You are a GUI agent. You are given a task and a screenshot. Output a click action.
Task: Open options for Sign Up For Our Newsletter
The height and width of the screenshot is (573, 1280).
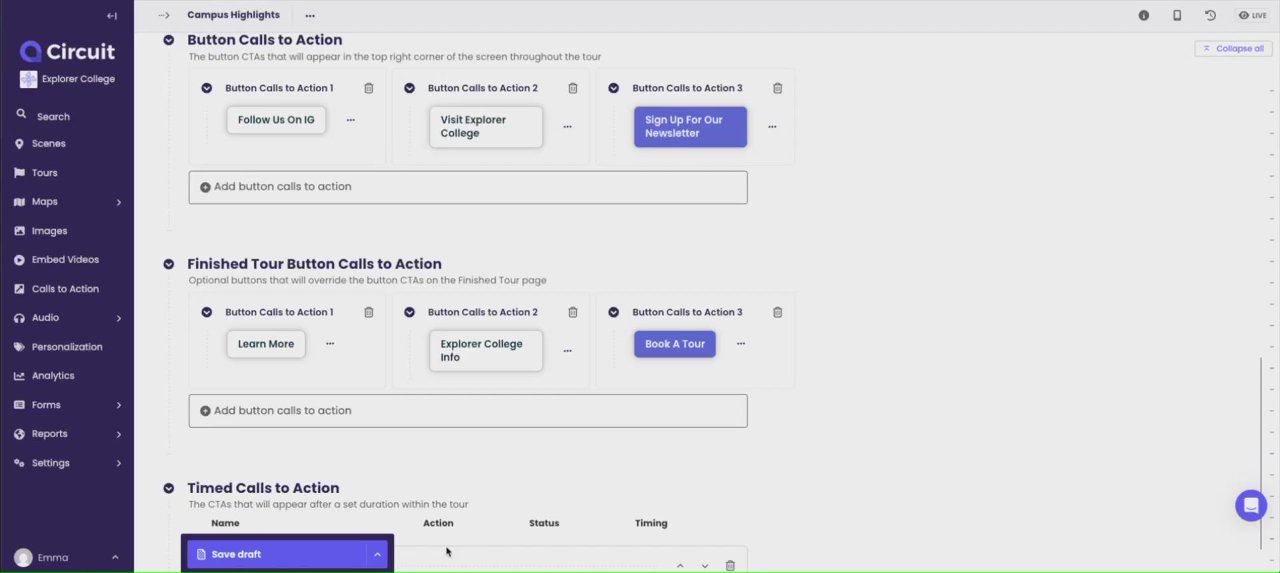772,127
